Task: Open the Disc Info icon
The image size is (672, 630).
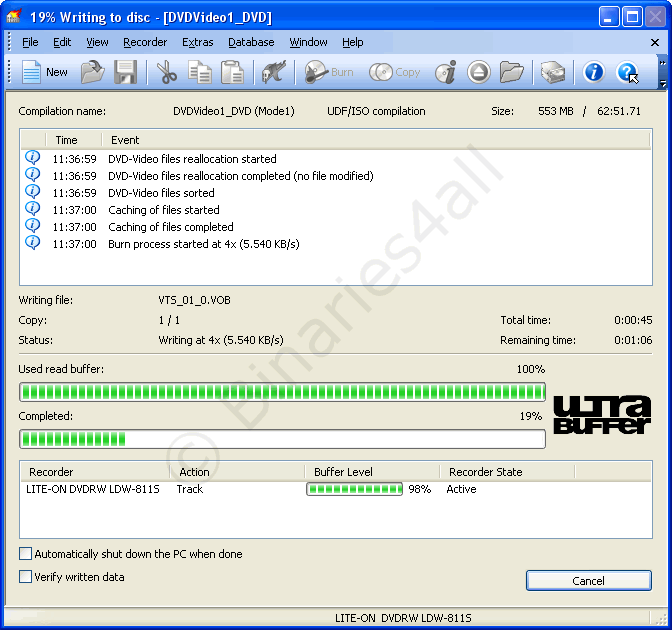Action: [x=446, y=72]
